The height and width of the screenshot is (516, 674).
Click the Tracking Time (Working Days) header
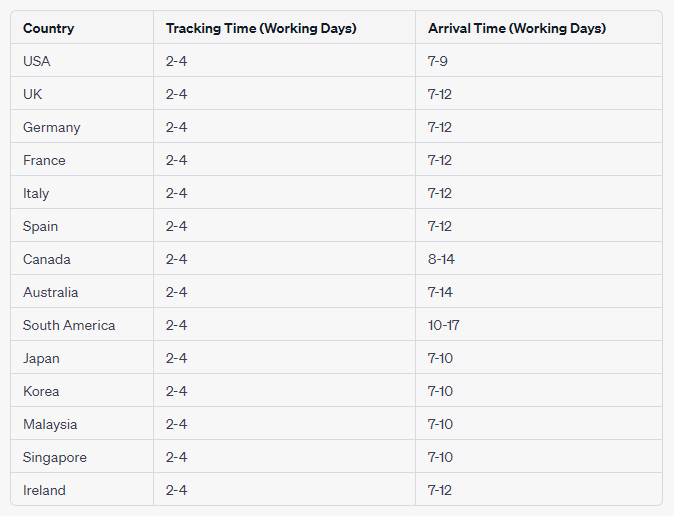(261, 28)
